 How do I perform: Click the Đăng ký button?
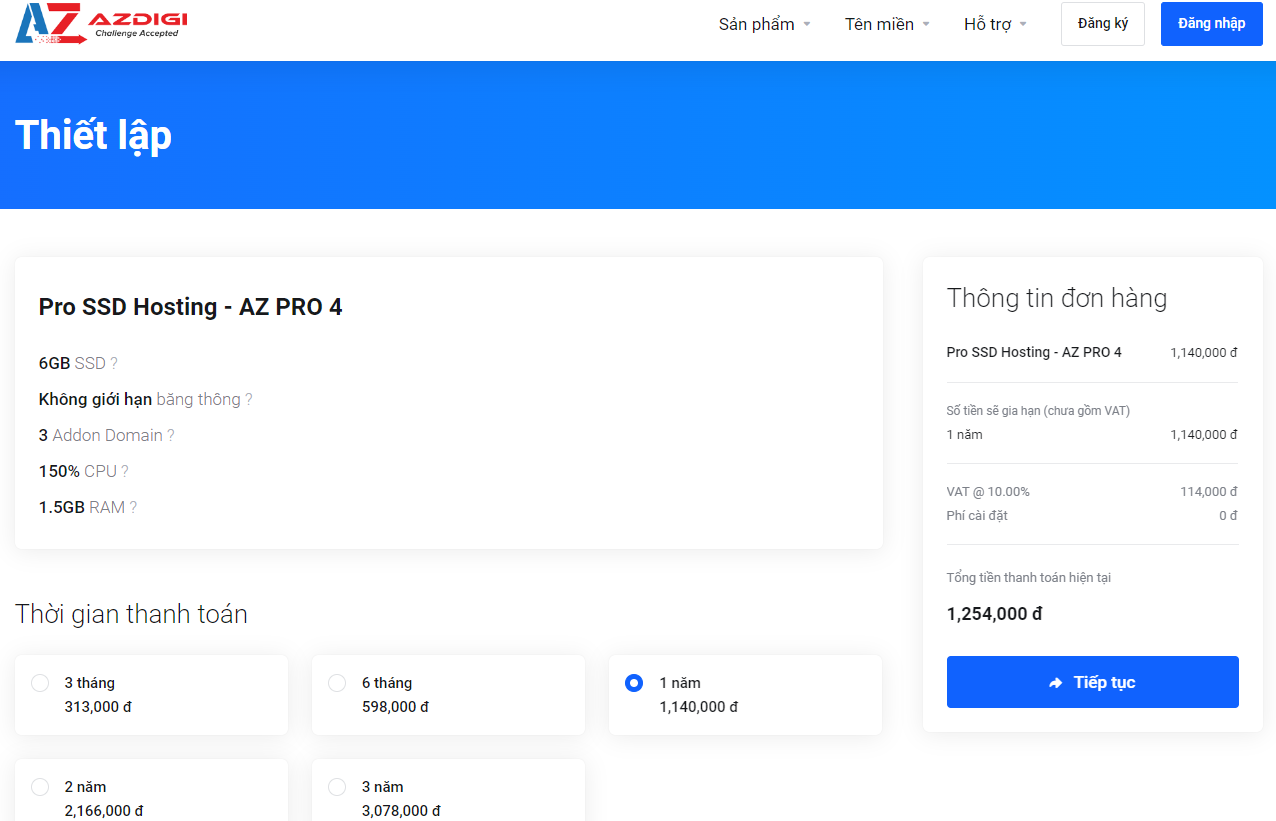click(1103, 24)
